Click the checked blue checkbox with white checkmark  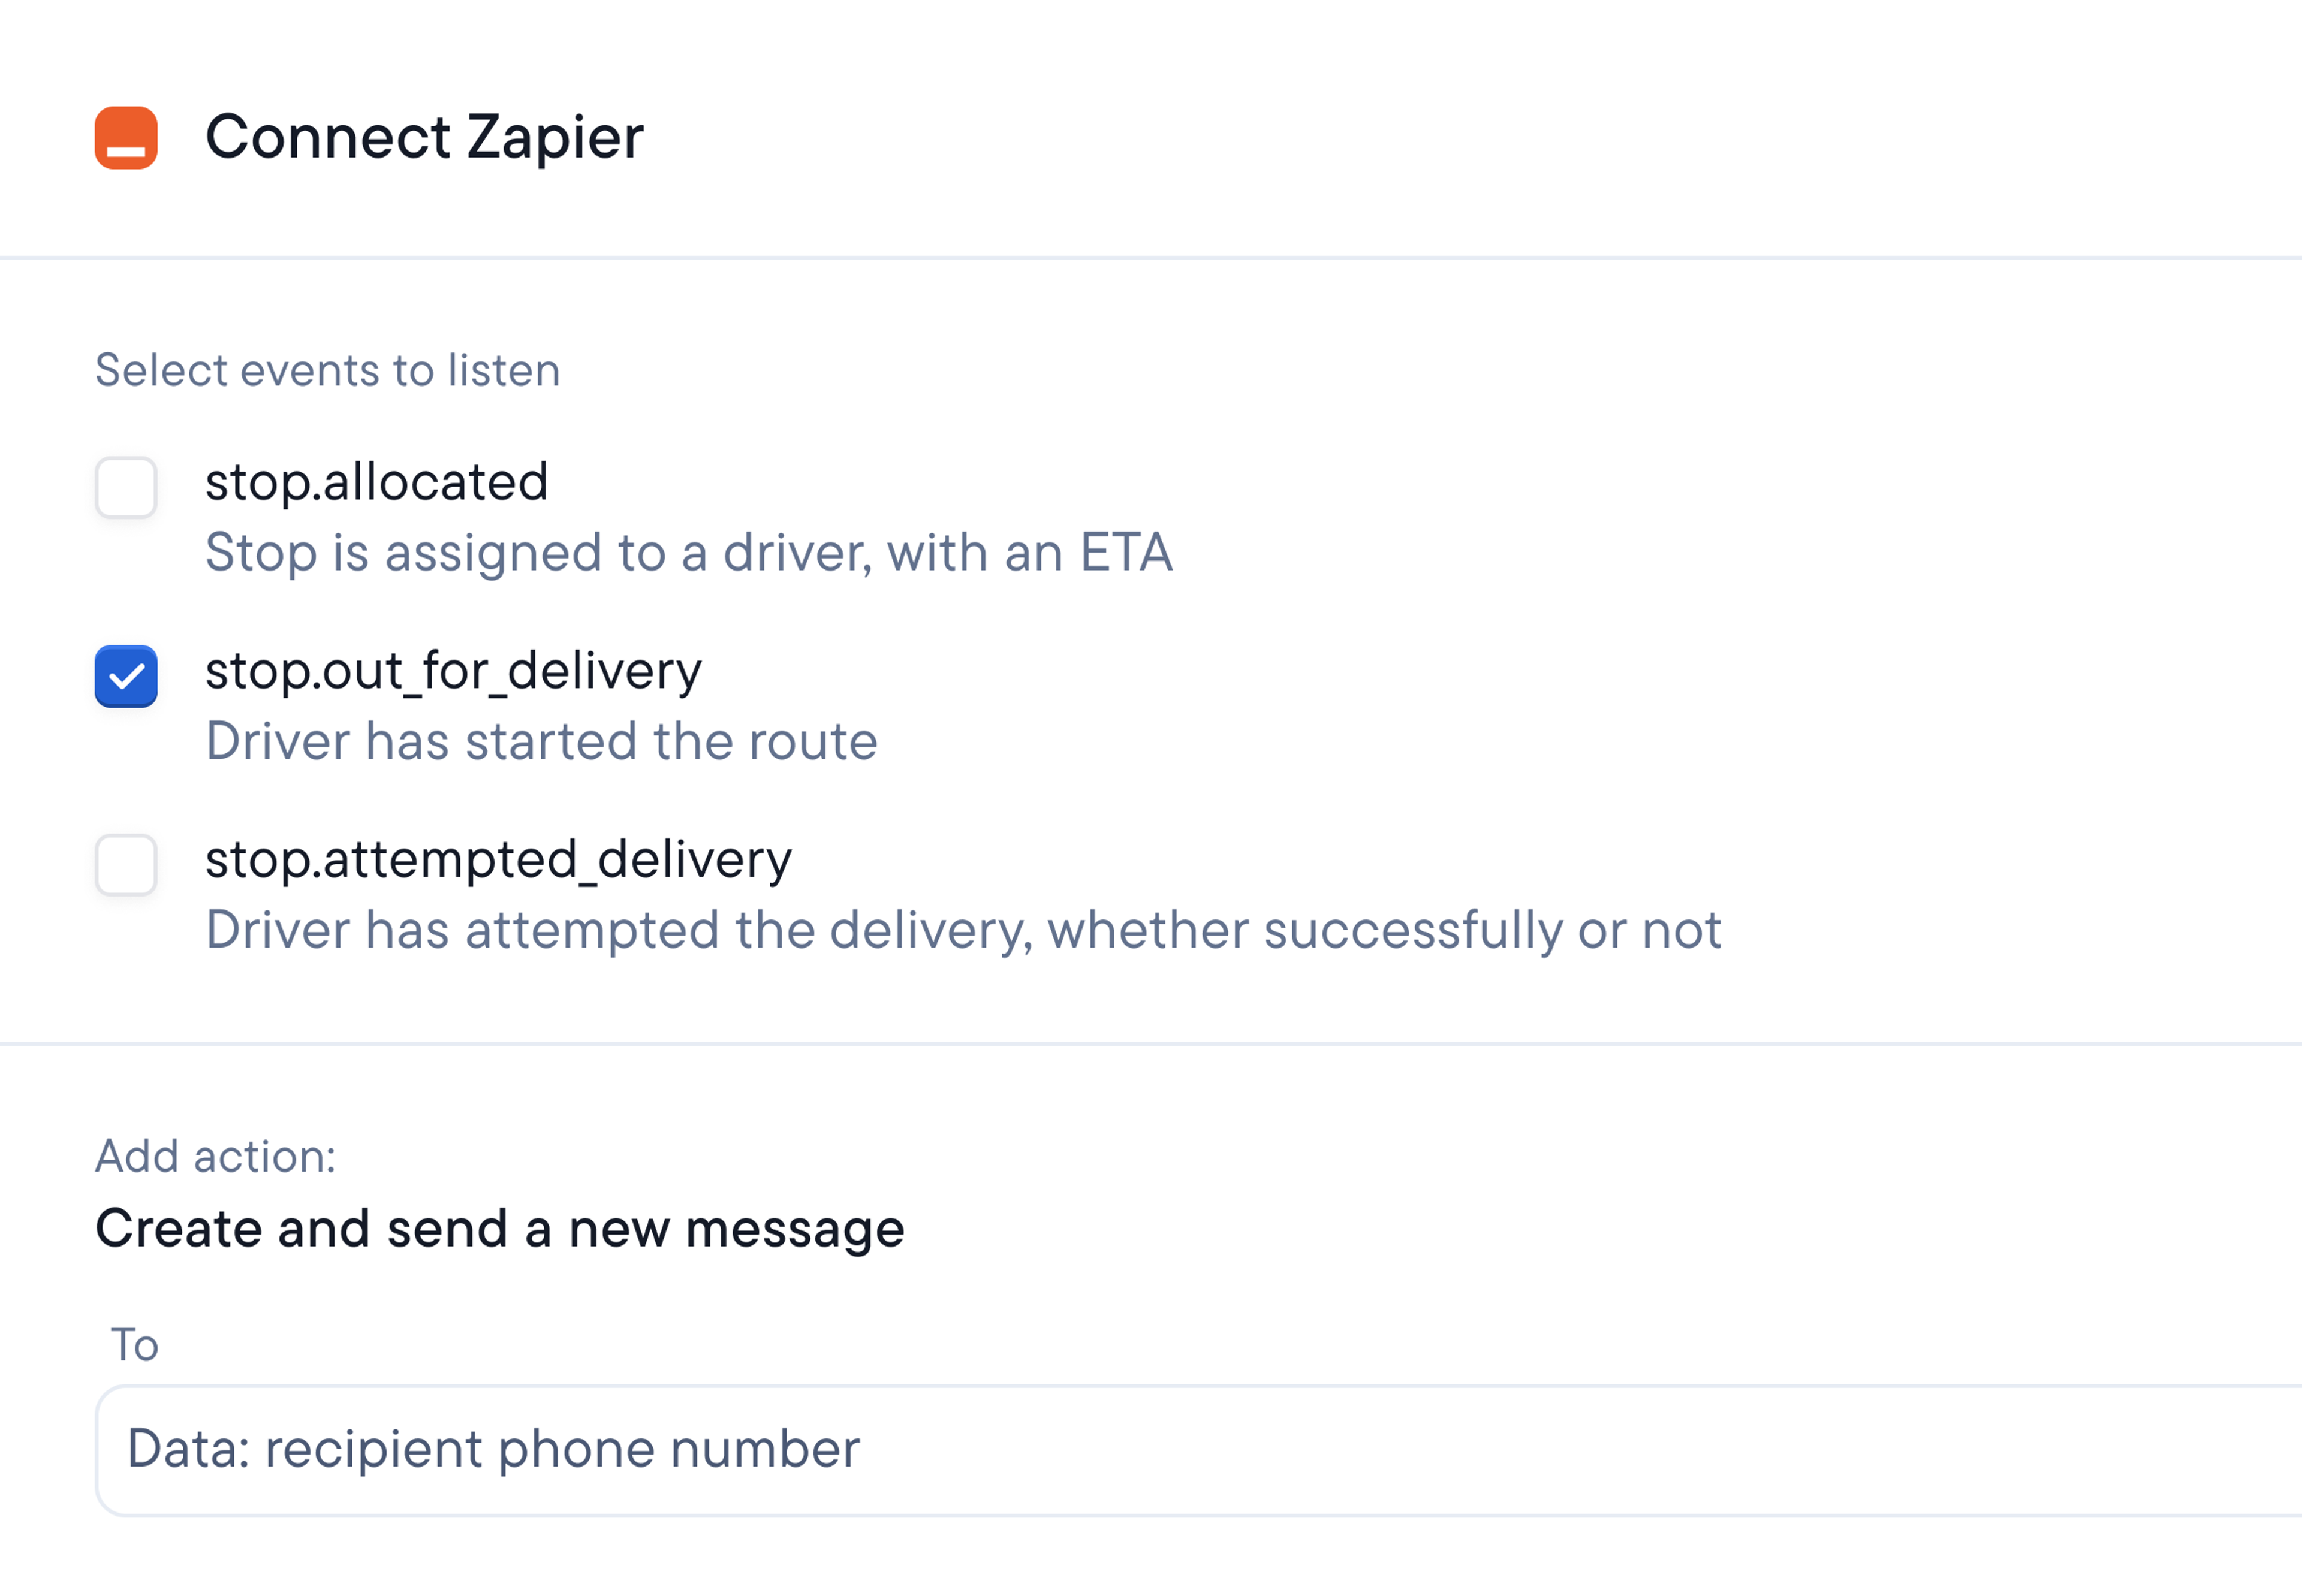pos(126,677)
